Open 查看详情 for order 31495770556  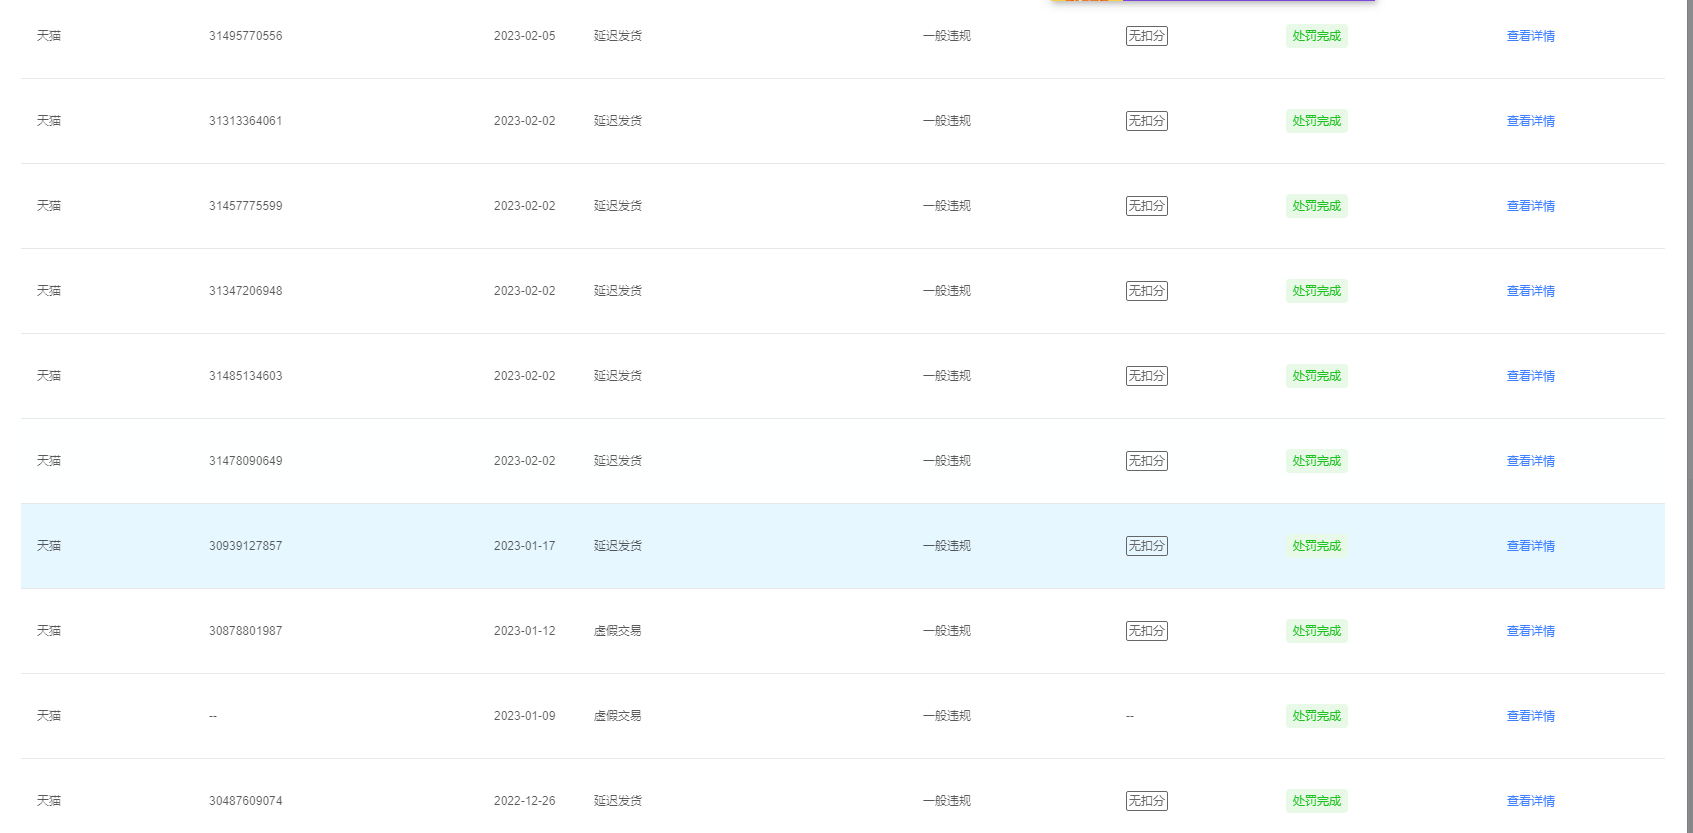[1530, 36]
